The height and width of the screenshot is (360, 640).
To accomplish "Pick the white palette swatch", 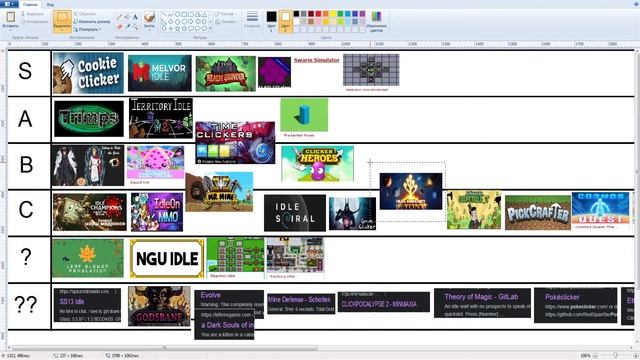I will pyautogui.click(x=296, y=21).
